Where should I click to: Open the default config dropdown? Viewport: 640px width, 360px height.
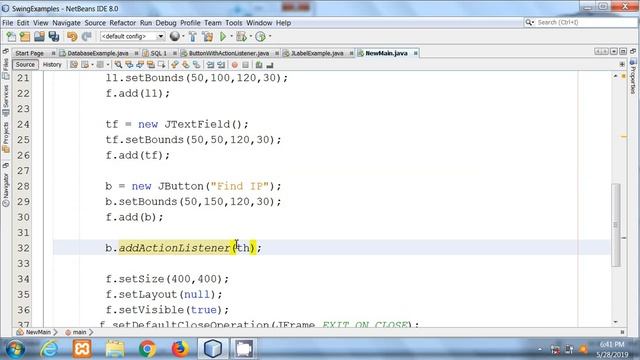pyautogui.click(x=132, y=36)
